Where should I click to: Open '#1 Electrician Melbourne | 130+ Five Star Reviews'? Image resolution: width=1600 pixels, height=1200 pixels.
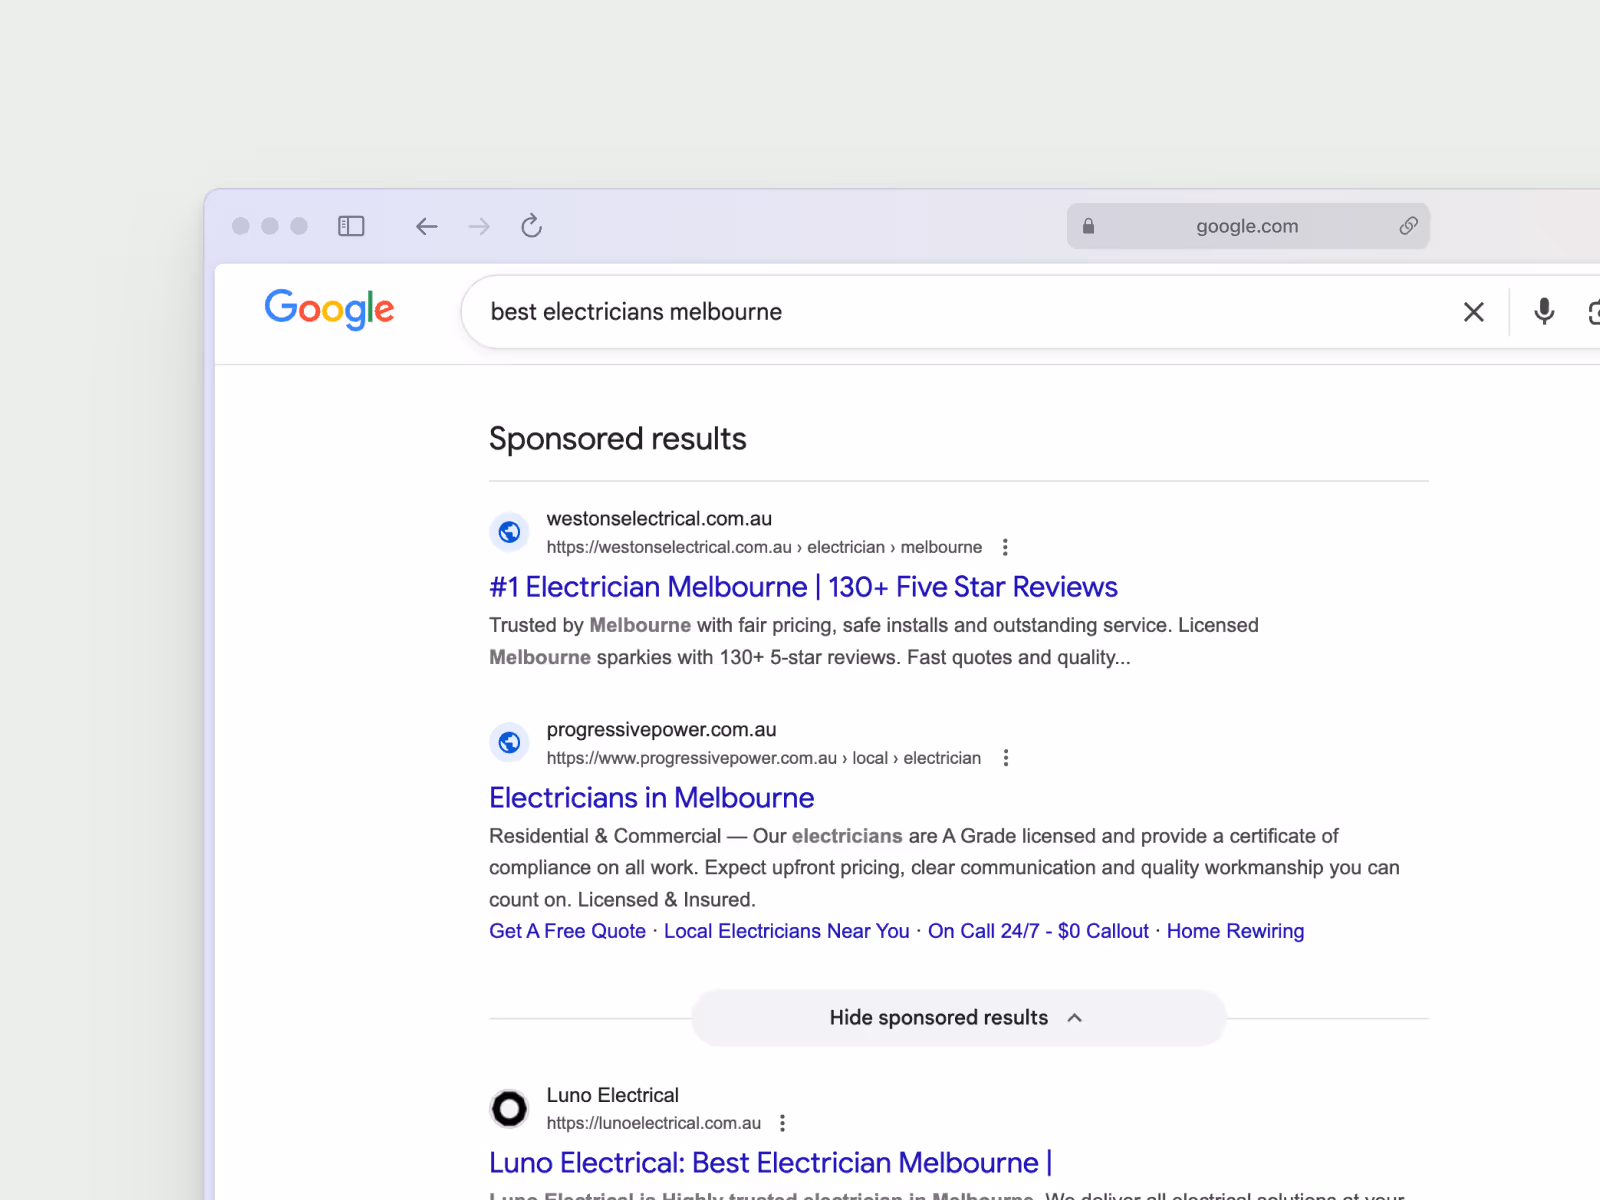803,587
